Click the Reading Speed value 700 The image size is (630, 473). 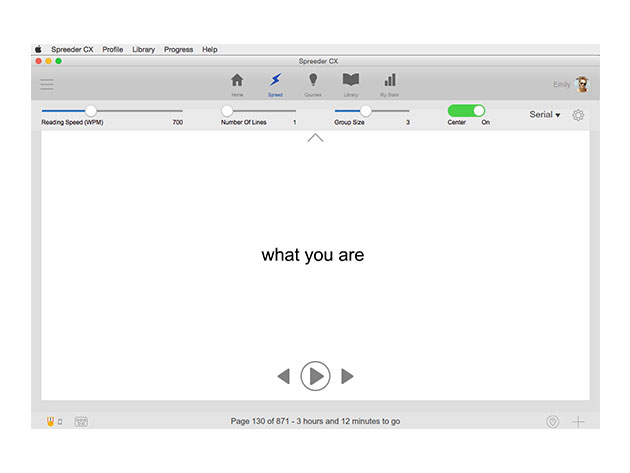(x=178, y=122)
